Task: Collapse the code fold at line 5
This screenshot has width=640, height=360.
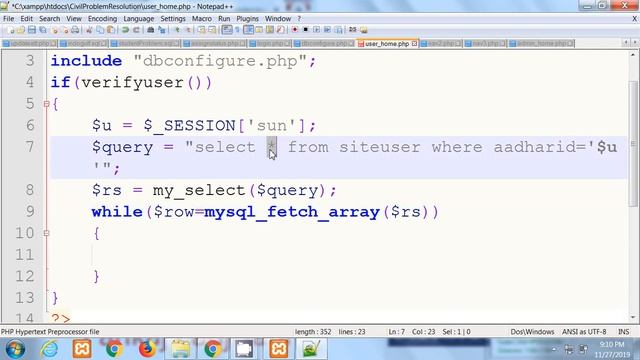Action: coord(46,104)
